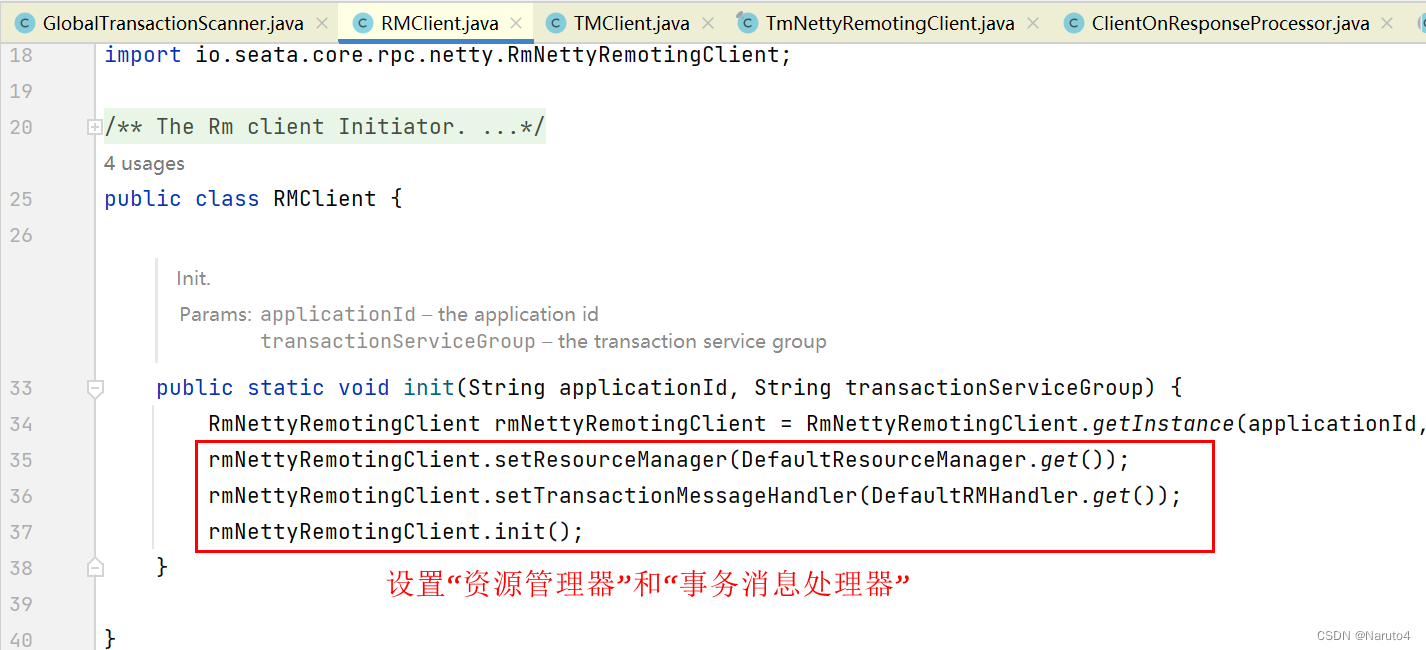This screenshot has height=650, width=1426.
Task: Open the GlobalTransactionScanner.java tab
Action: (172, 23)
